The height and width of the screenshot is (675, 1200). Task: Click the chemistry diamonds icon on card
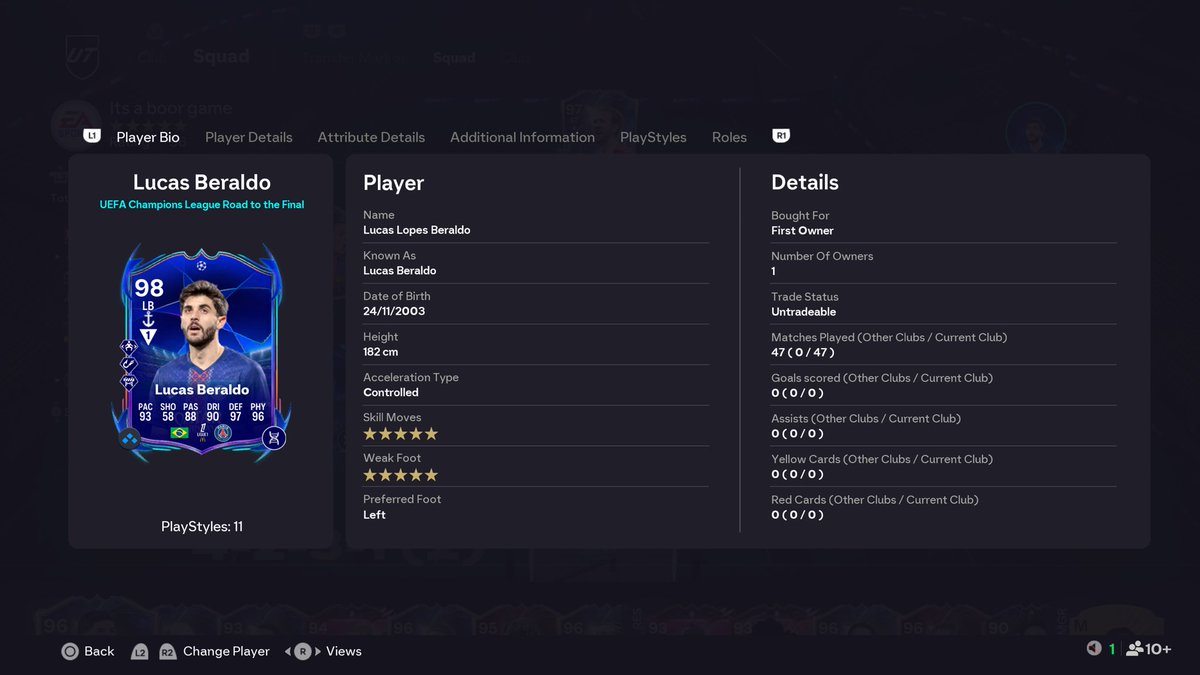pyautogui.click(x=130, y=438)
